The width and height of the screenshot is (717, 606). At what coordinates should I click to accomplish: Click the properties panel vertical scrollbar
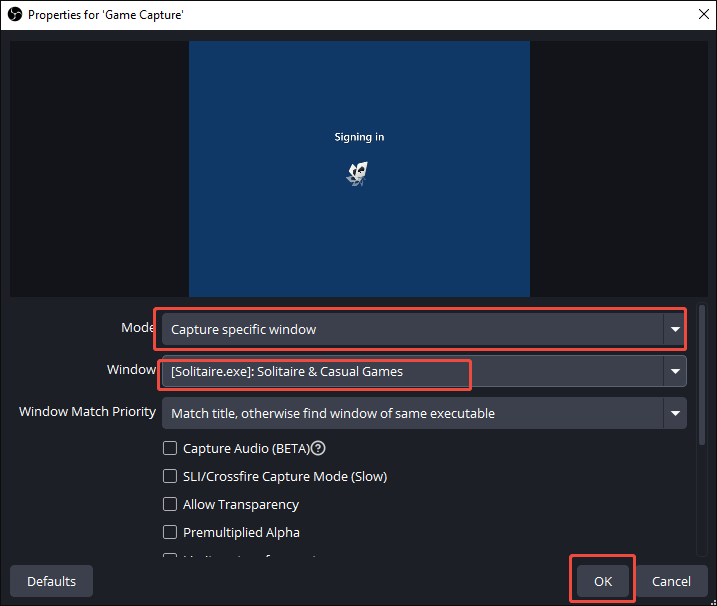click(702, 375)
